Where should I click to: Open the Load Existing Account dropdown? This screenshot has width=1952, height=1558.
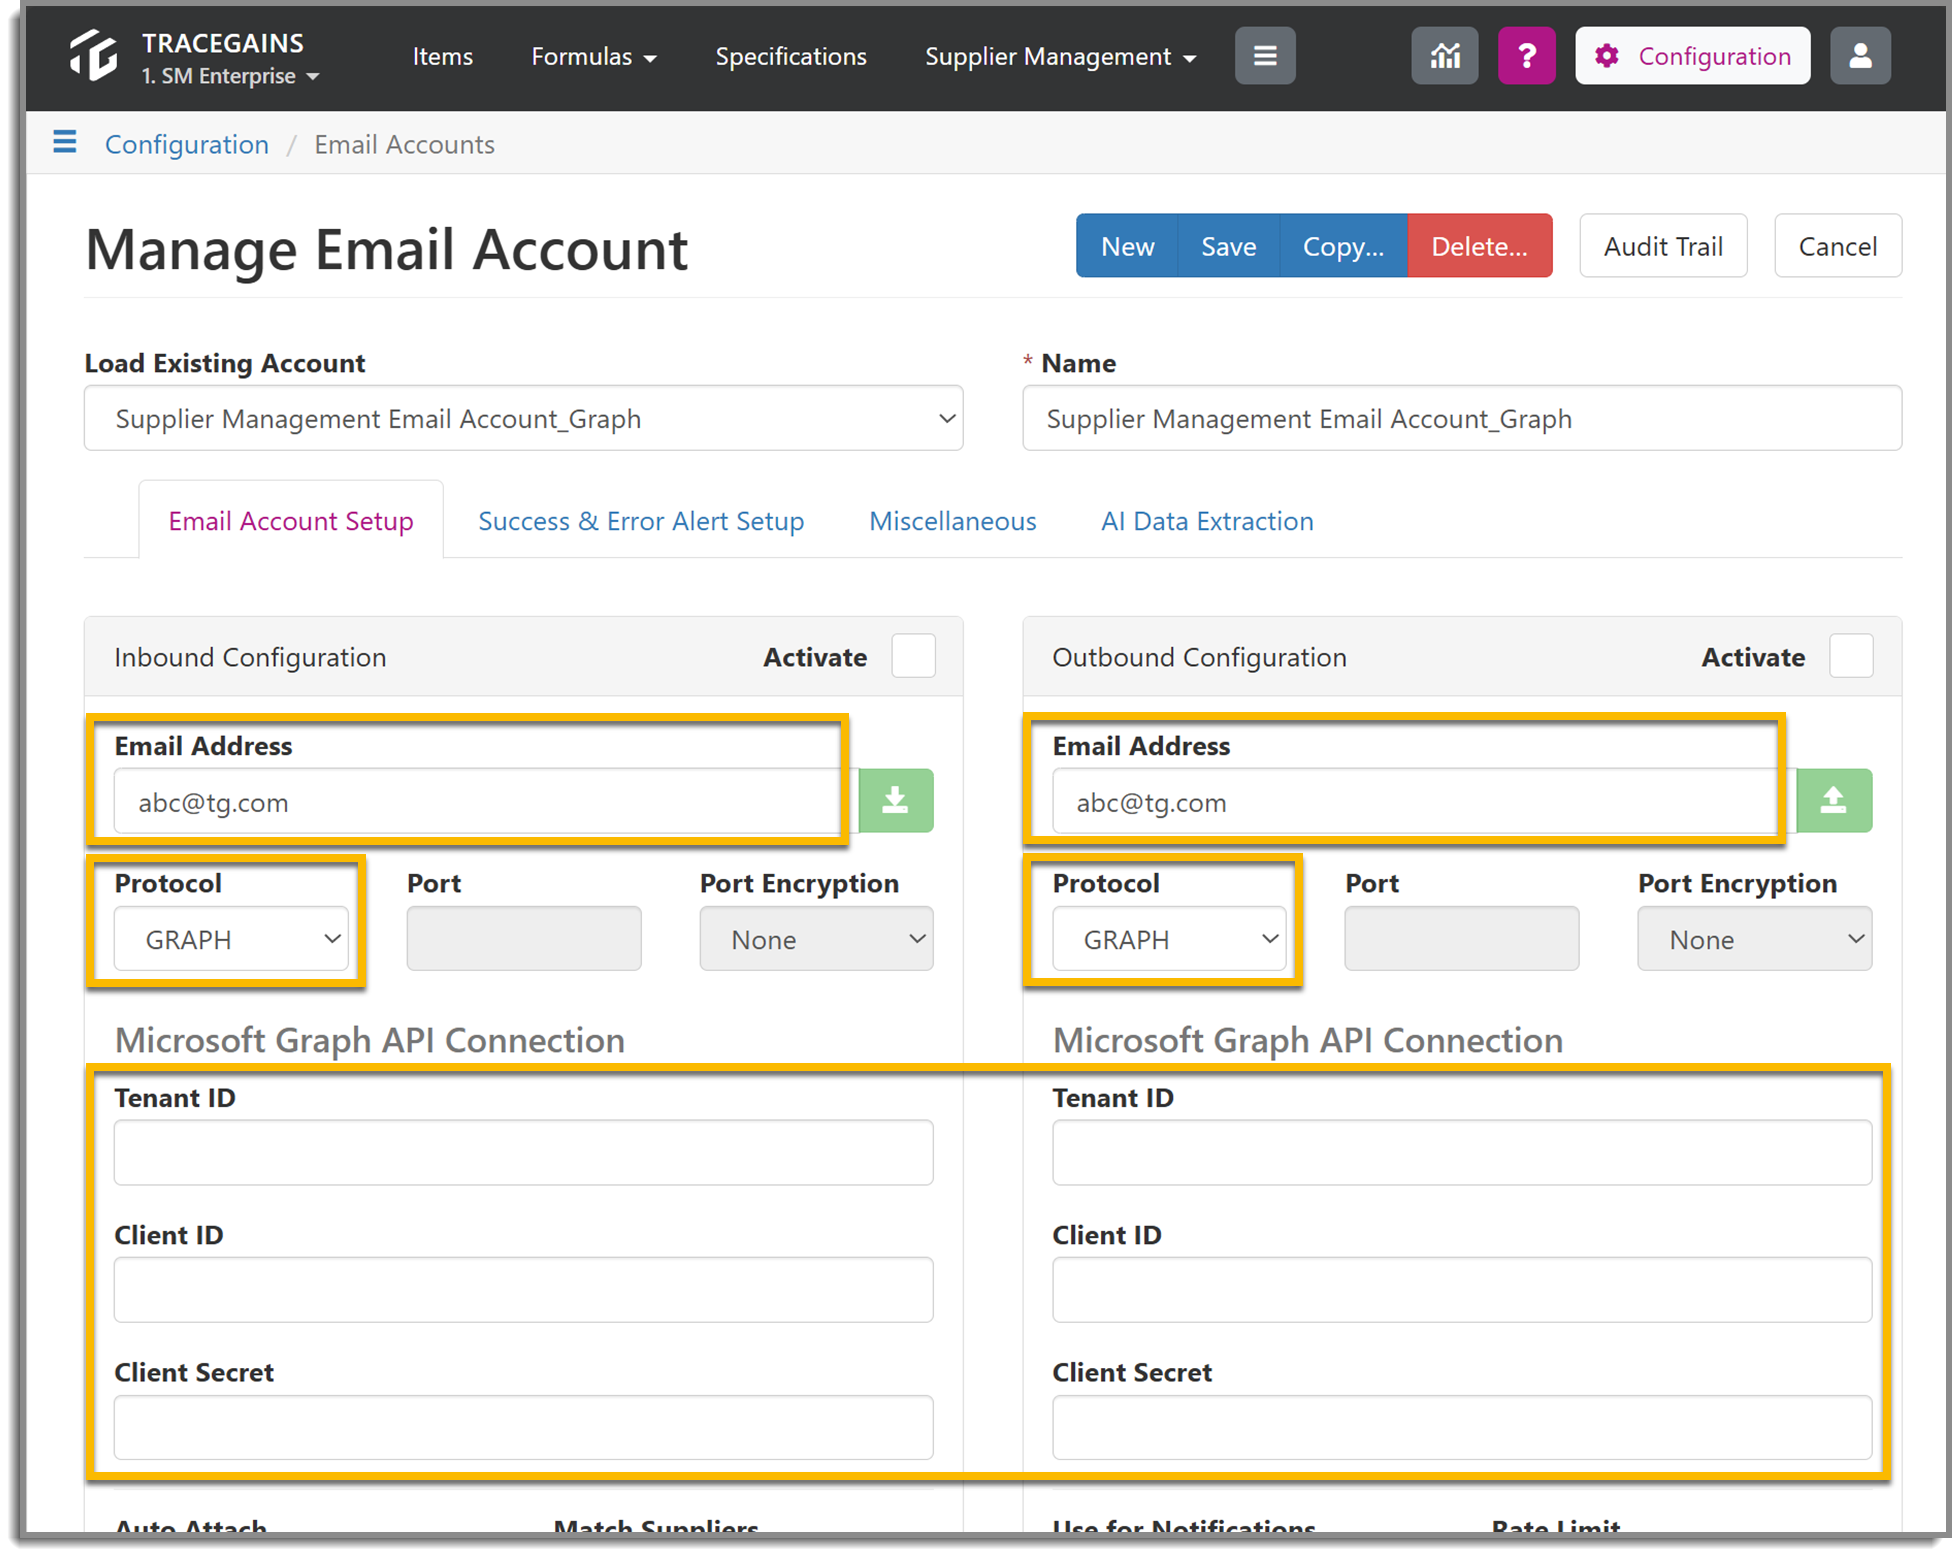coord(524,418)
